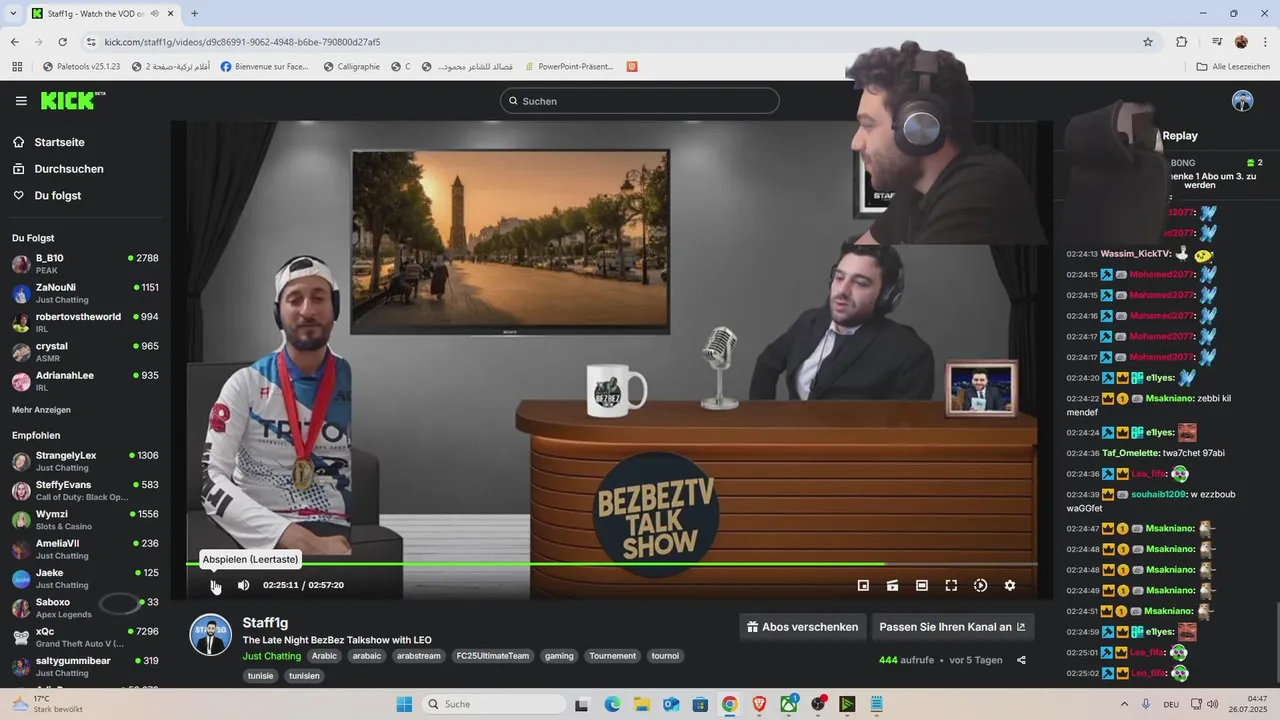Select the tunisie tag
The image size is (1280, 720).
[261, 676]
